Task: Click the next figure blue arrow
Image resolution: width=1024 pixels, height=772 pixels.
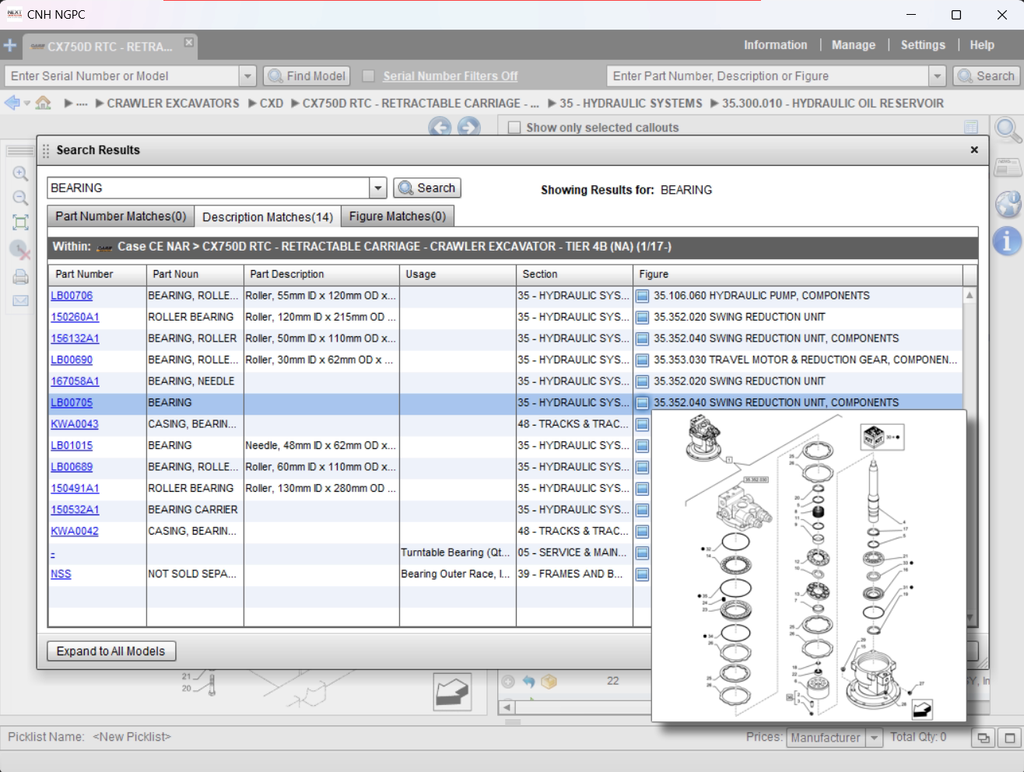Action: click(x=468, y=127)
